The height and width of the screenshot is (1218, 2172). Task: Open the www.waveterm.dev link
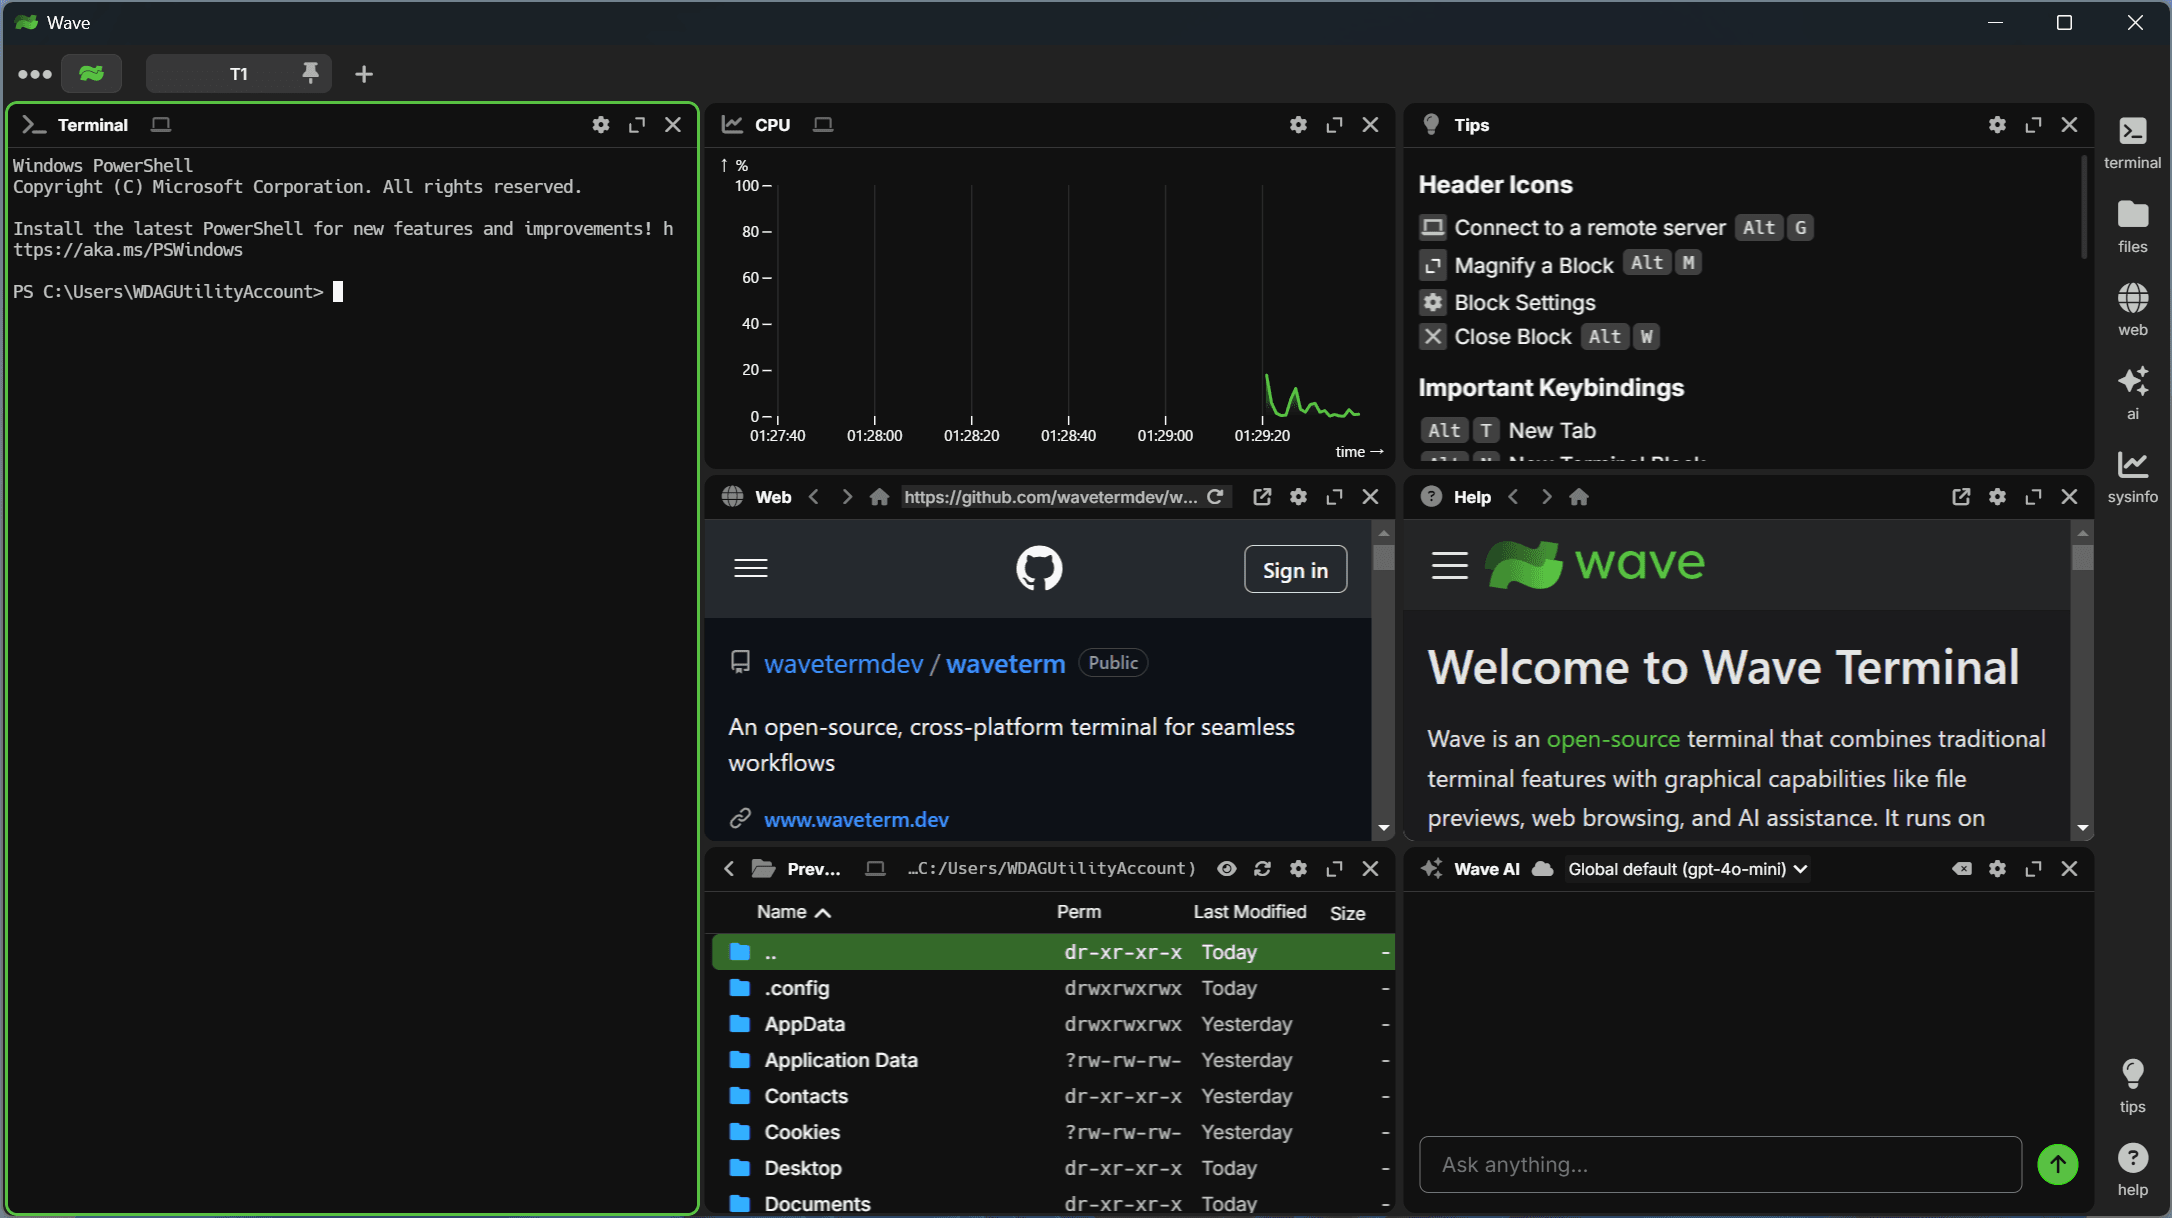[856, 820]
